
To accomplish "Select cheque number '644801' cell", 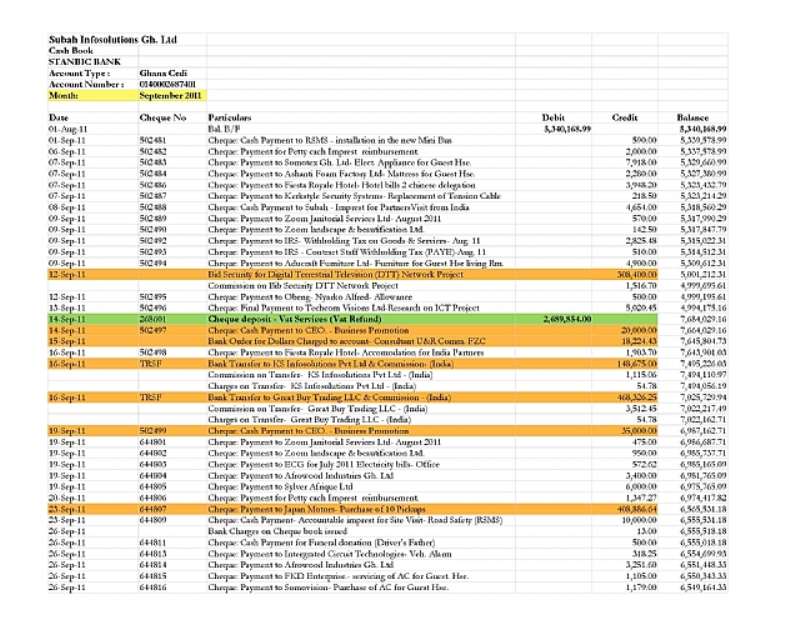I will click(153, 442).
